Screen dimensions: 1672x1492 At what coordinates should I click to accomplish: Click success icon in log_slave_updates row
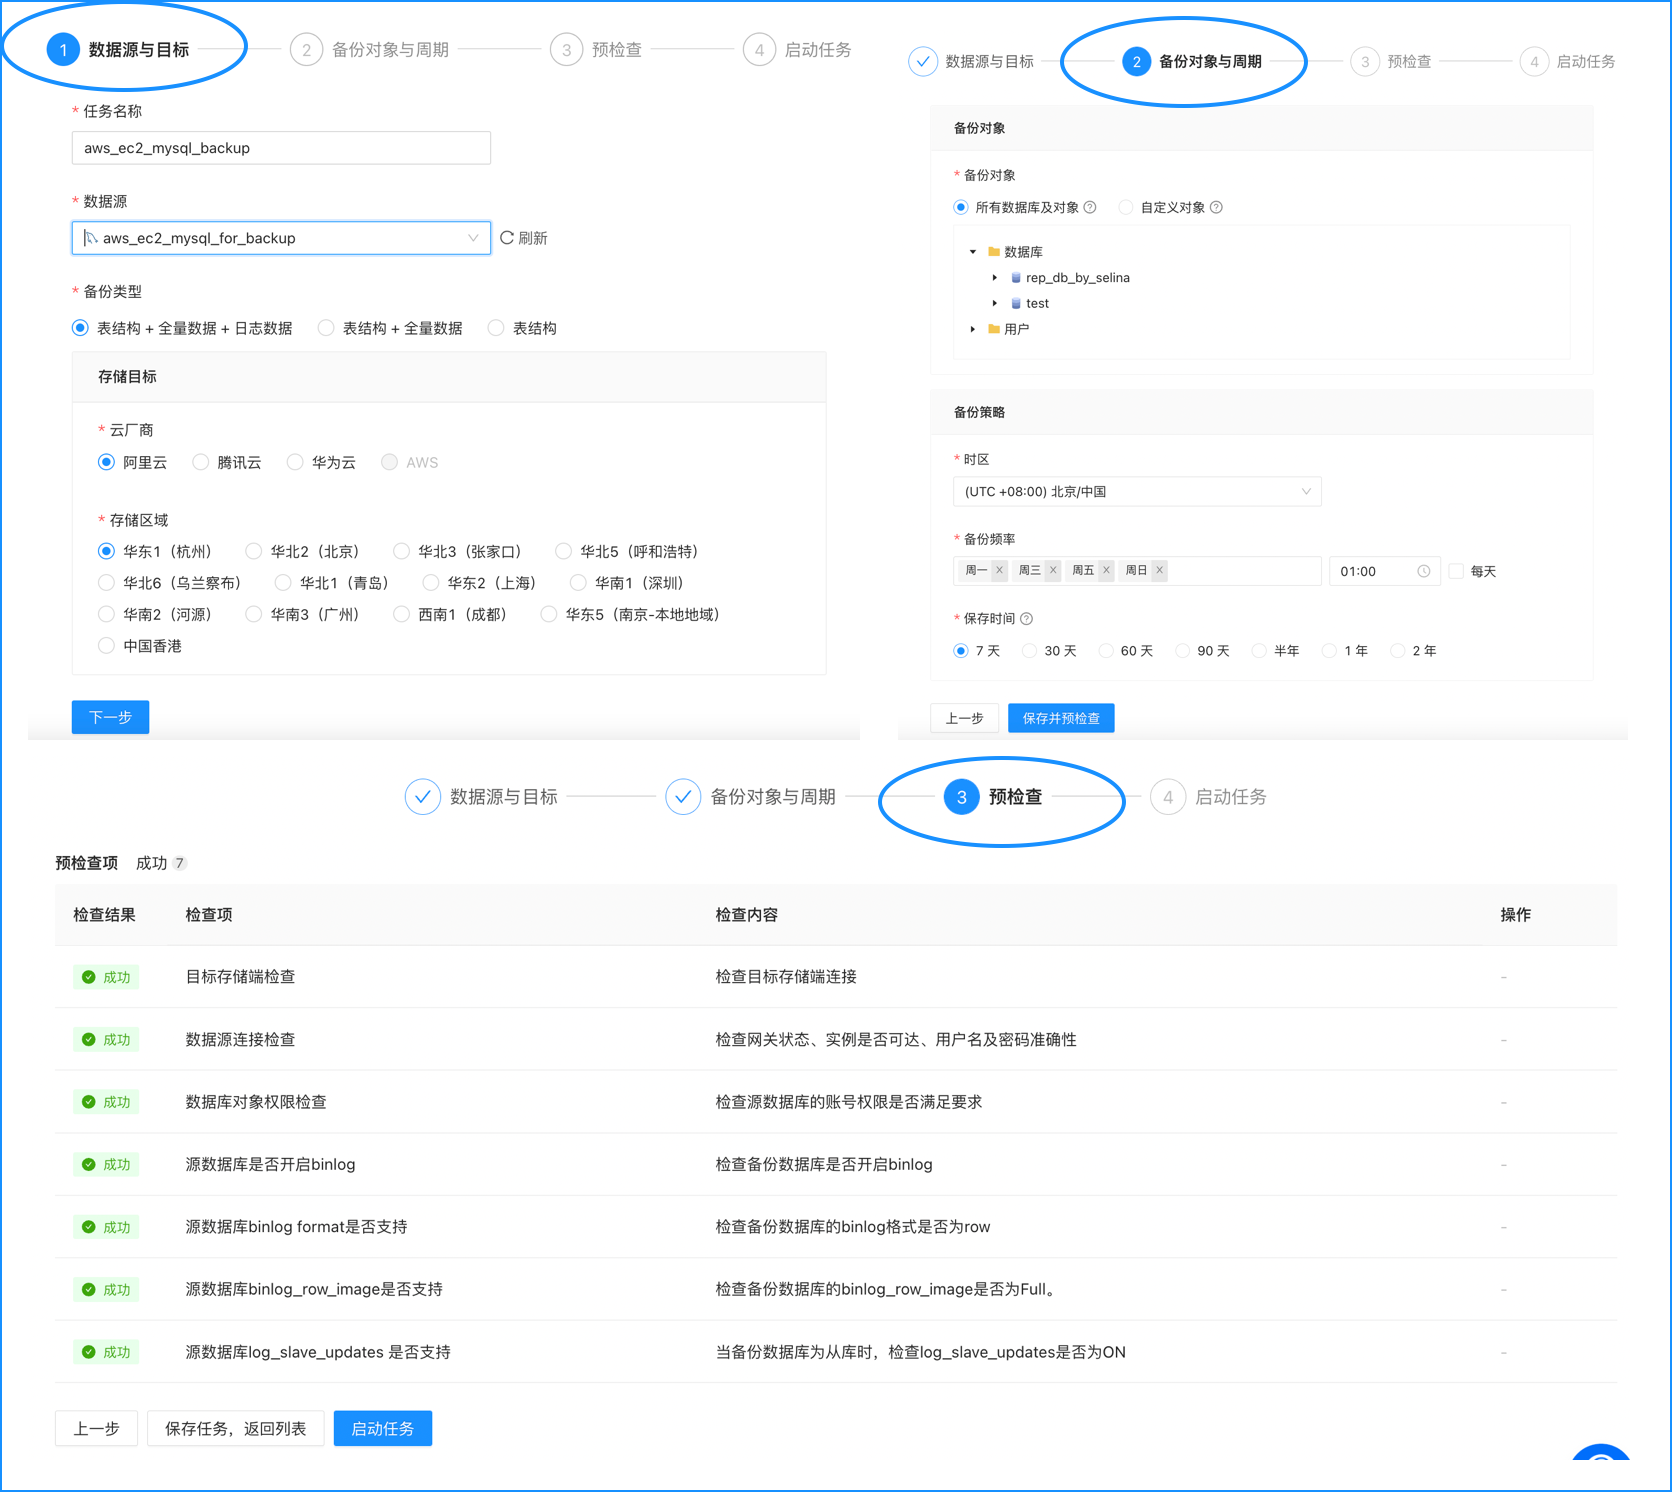(x=89, y=1352)
